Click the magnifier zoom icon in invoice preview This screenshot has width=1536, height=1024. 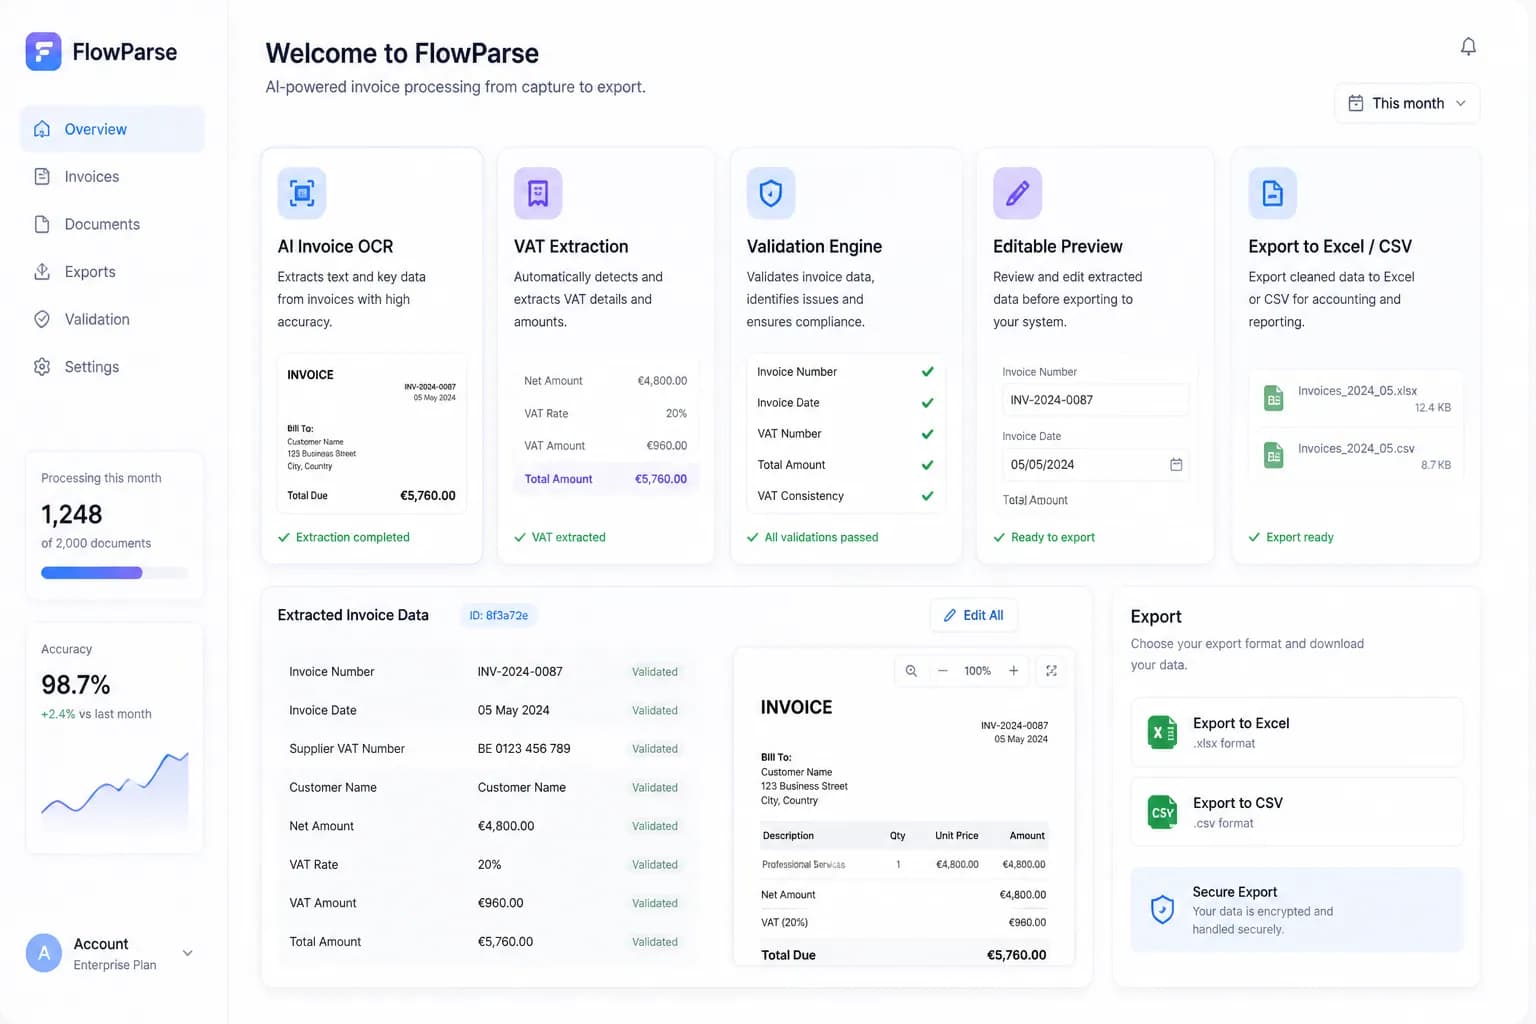point(911,671)
